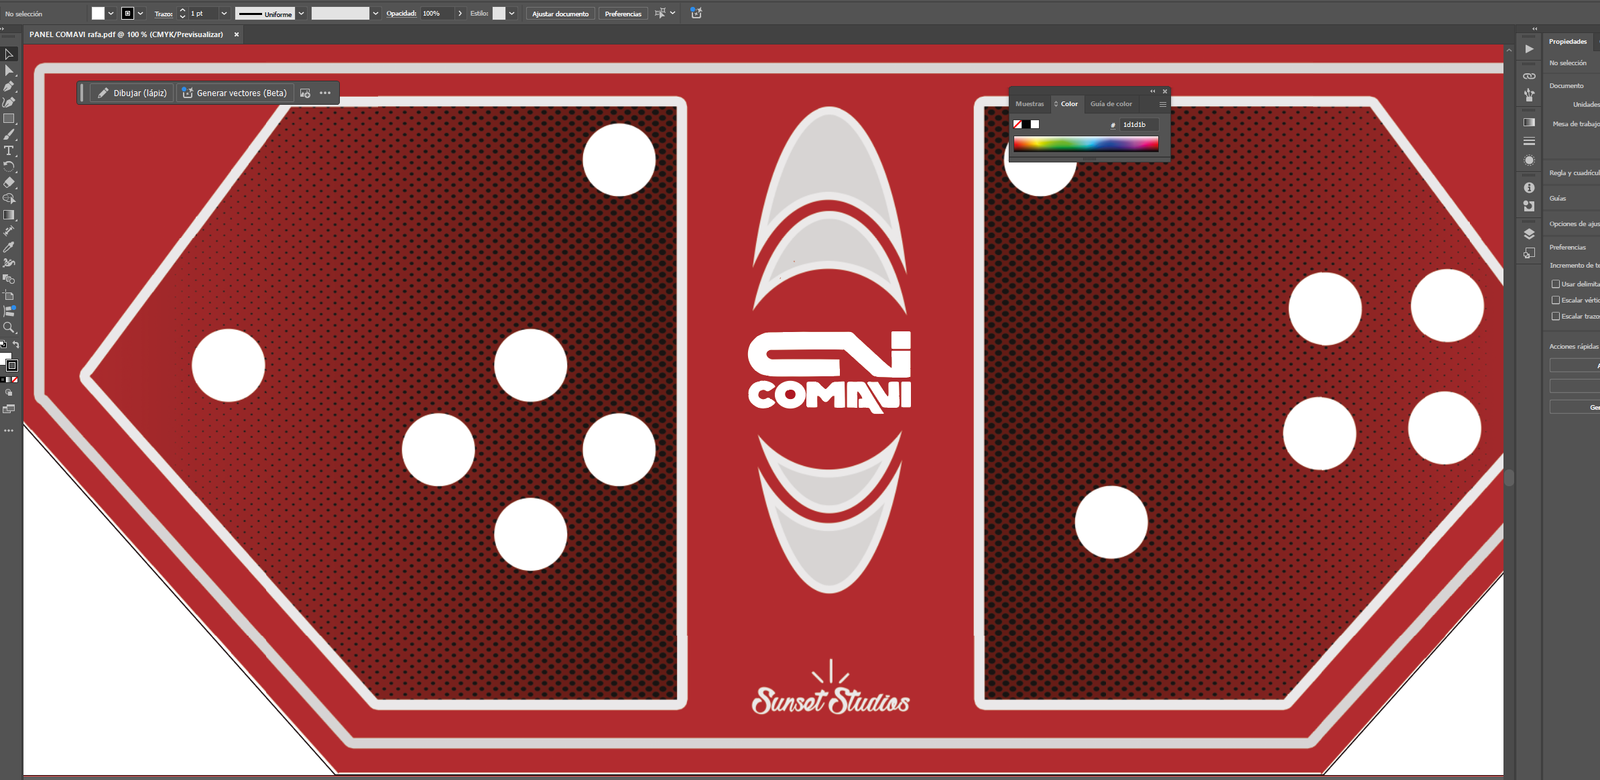
Task: Pick the Eyedropper tool
Action: tap(9, 247)
